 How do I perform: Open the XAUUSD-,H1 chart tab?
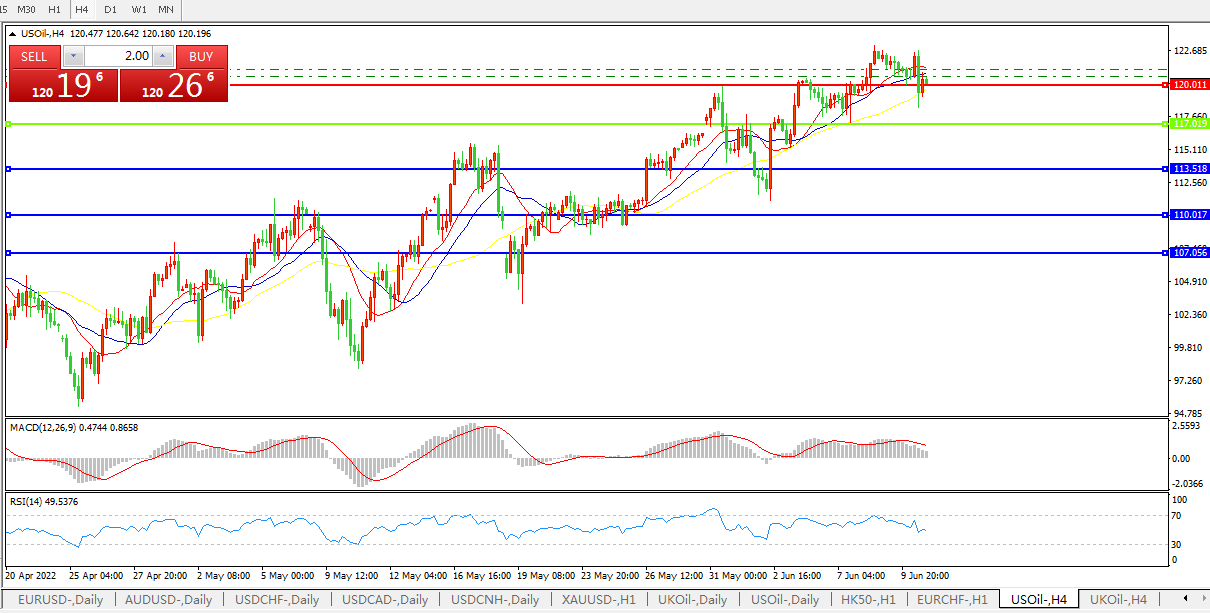click(599, 600)
